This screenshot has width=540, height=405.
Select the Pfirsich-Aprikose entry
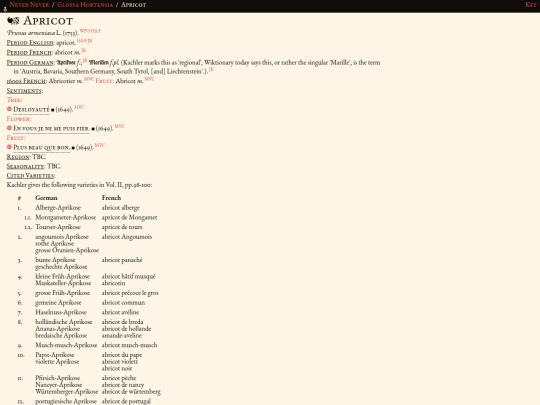(x=58, y=378)
